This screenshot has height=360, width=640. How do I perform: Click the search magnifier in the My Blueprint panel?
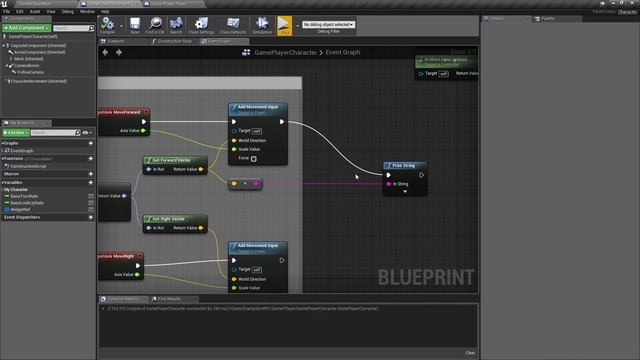click(x=78, y=133)
